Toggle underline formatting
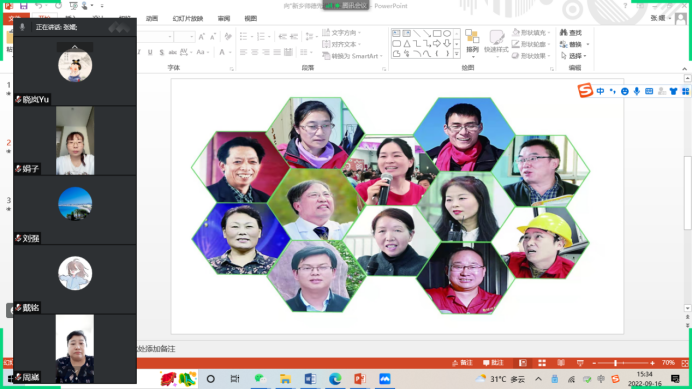The width and height of the screenshot is (692, 389). coord(150,52)
